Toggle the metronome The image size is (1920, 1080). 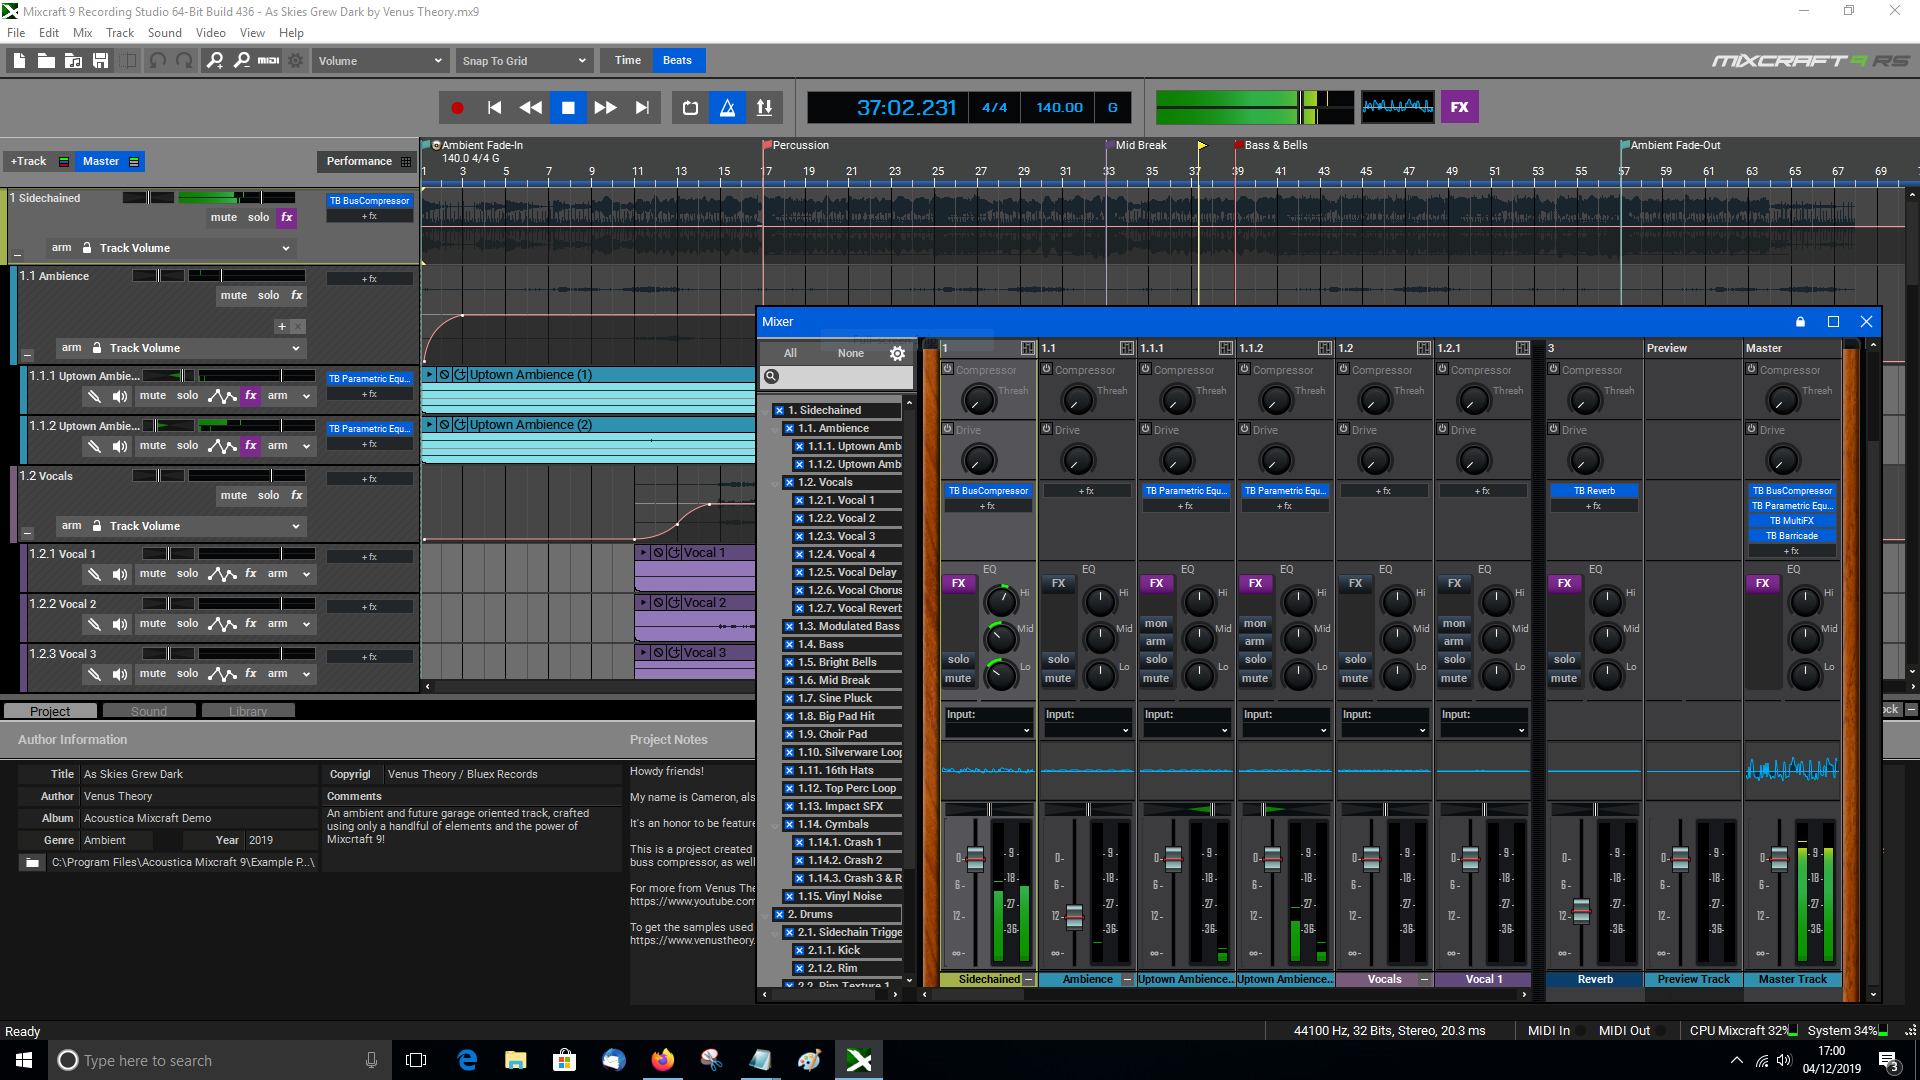click(728, 108)
